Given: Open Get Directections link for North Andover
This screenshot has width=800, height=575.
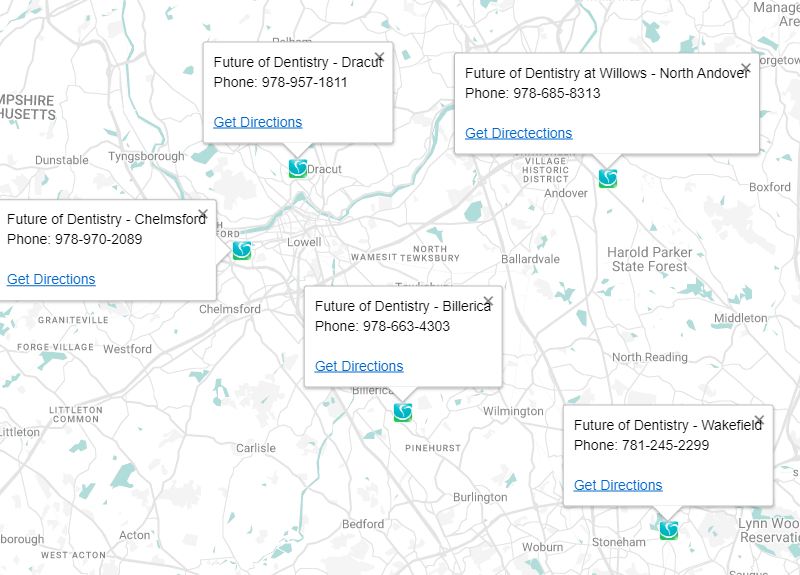Looking at the screenshot, I should pyautogui.click(x=518, y=133).
